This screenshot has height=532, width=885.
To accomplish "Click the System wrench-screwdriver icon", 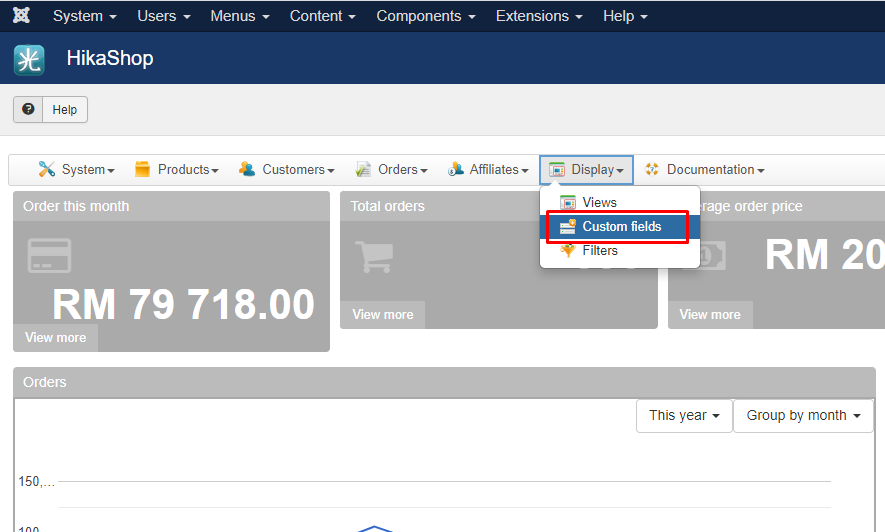I will pyautogui.click(x=46, y=169).
